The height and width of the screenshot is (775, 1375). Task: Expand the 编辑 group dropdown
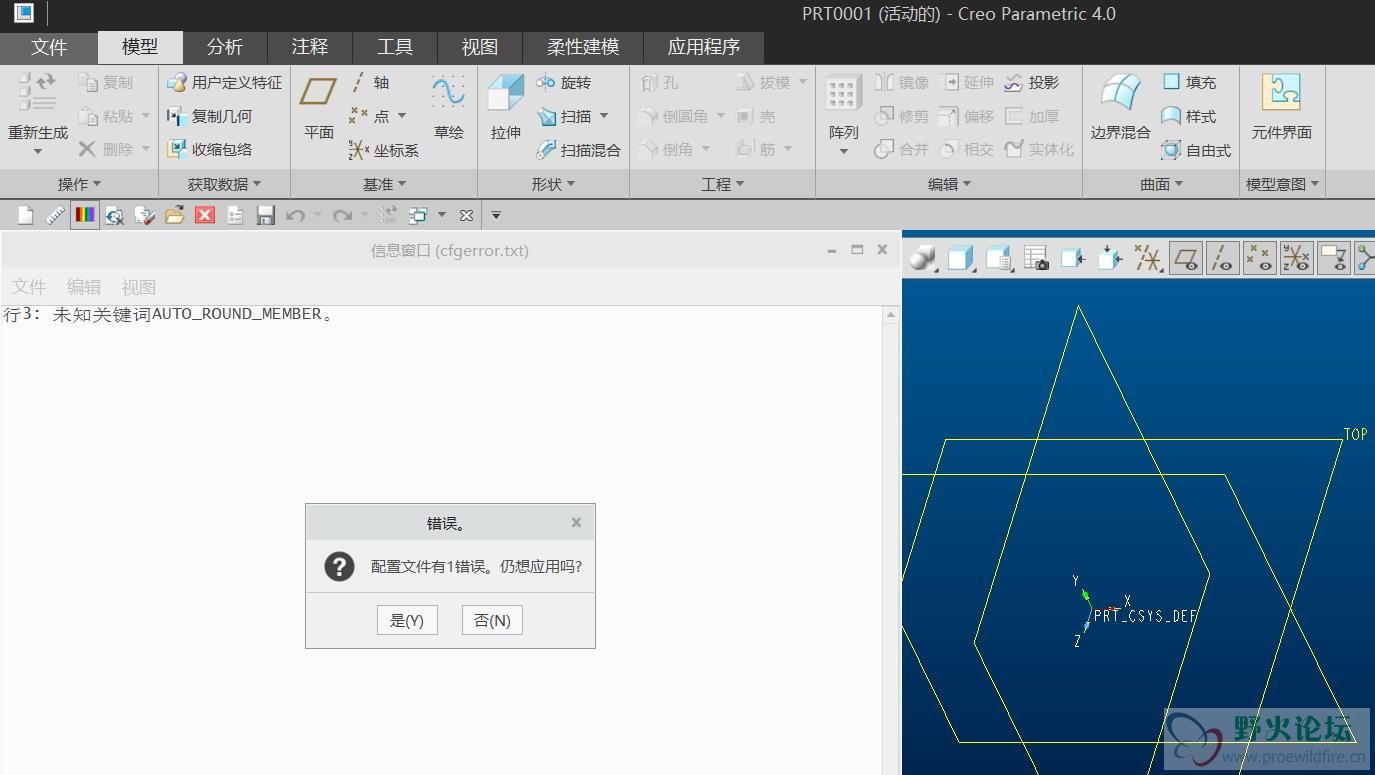click(x=949, y=184)
